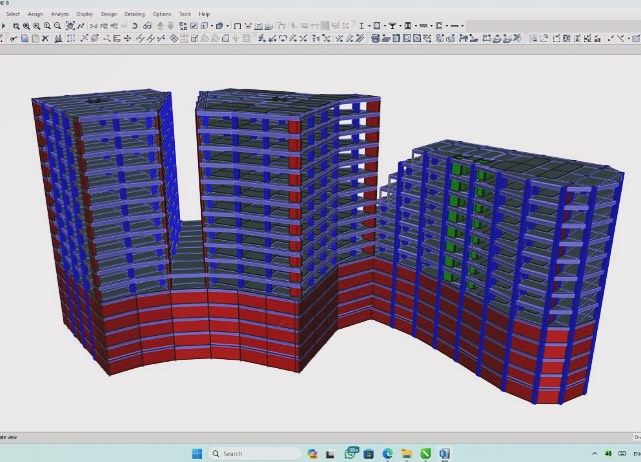Expand the dropdown arrow at the toolbar's right end
This screenshot has height=462, width=641.
[463, 26]
